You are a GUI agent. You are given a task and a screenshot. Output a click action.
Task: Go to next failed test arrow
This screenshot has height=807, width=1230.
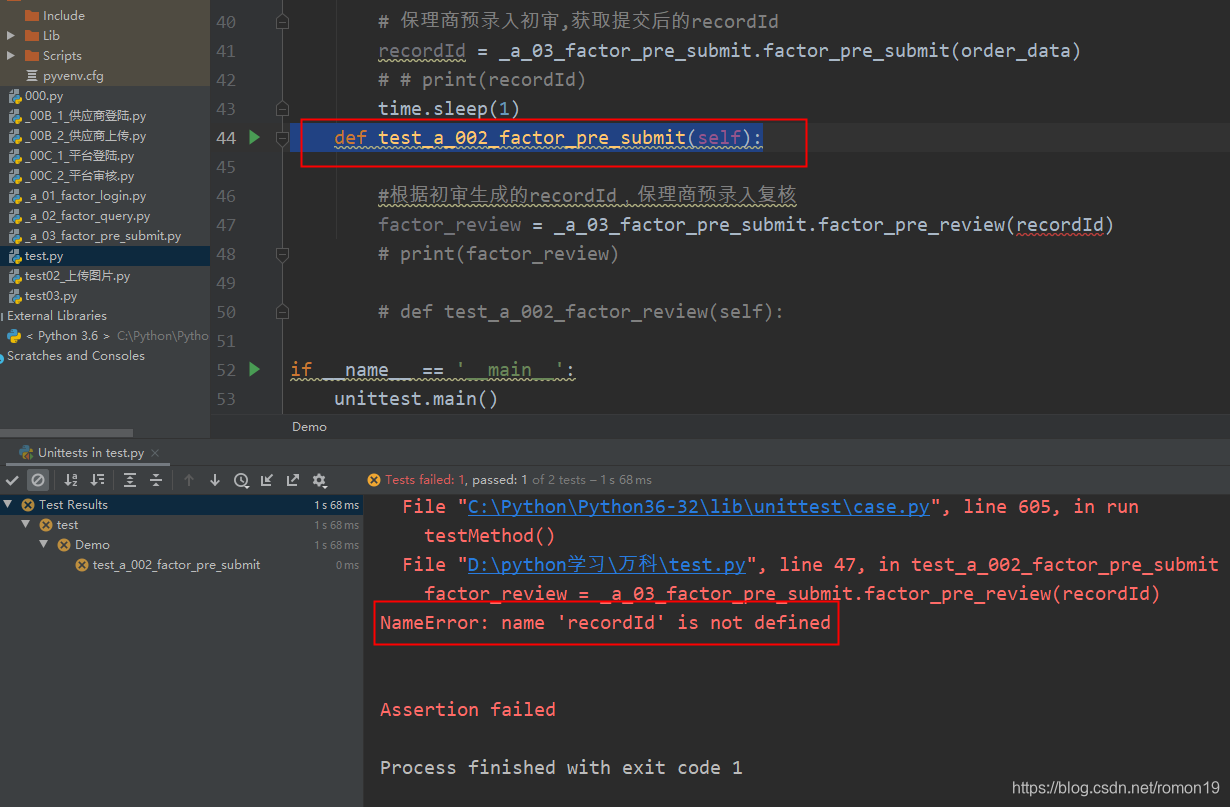pos(215,480)
